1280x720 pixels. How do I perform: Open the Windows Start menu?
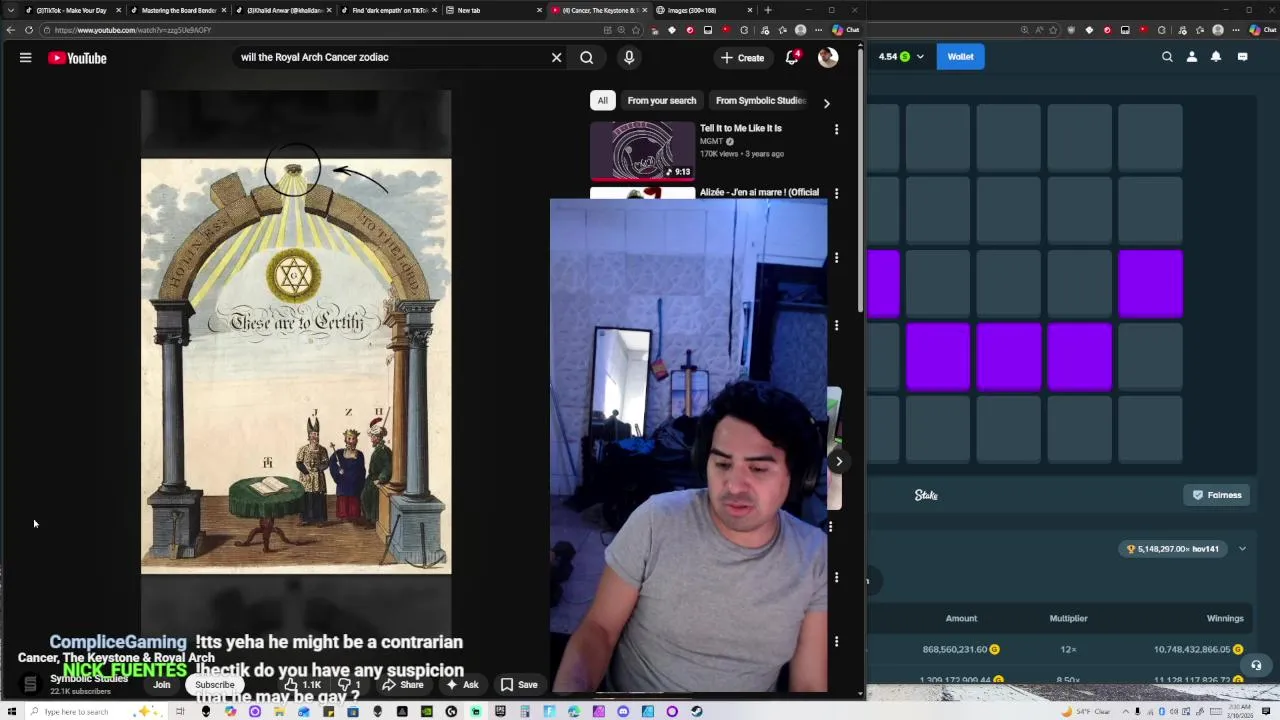tap(12, 711)
